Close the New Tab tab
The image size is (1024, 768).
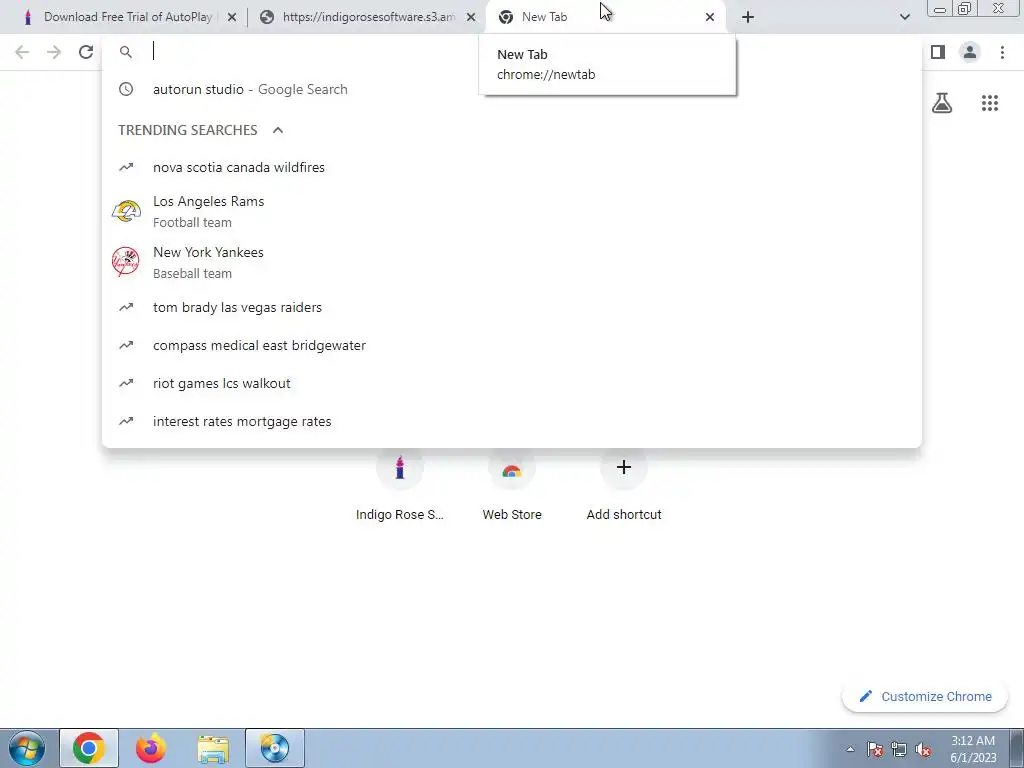[710, 18]
